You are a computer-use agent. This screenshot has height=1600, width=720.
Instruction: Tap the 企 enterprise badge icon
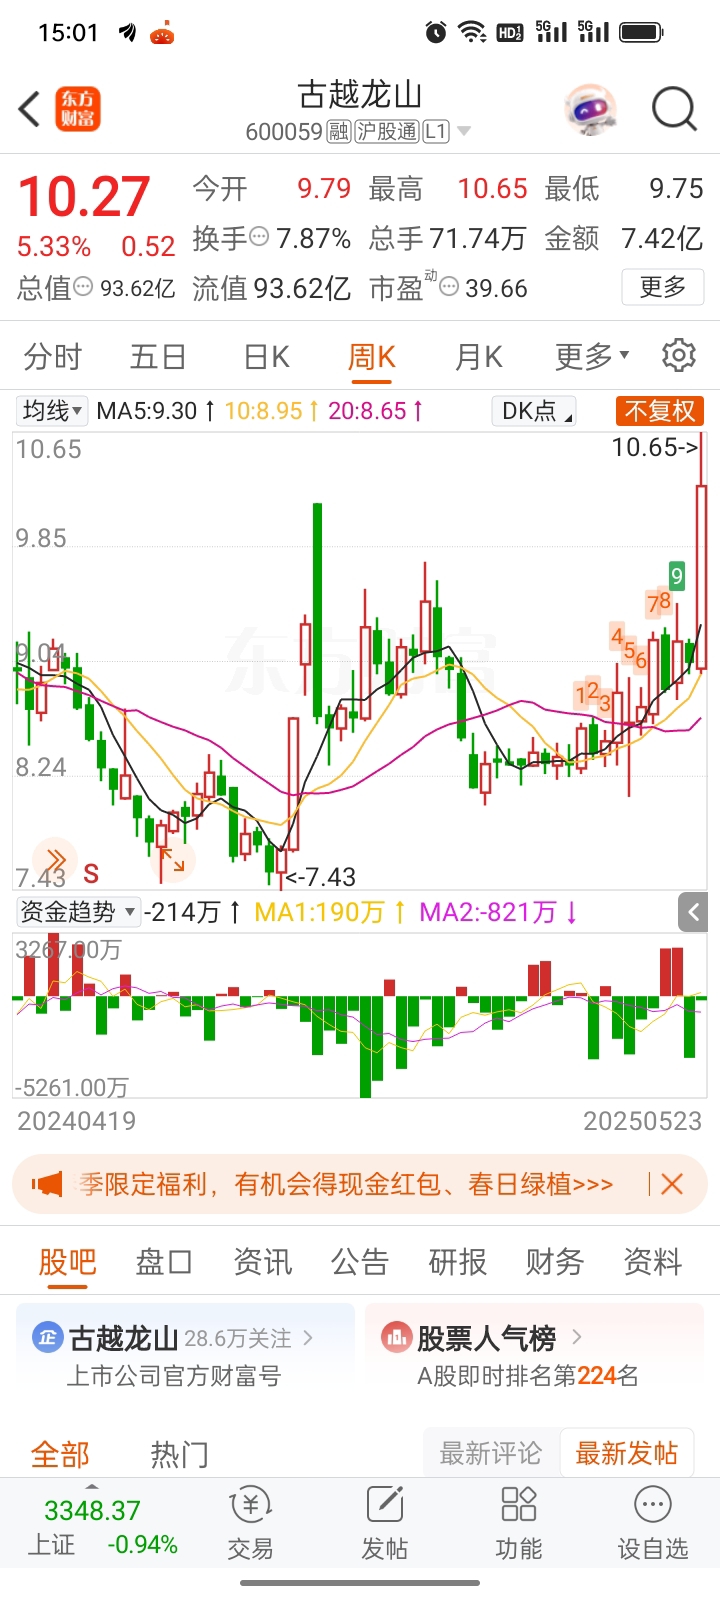47,1337
